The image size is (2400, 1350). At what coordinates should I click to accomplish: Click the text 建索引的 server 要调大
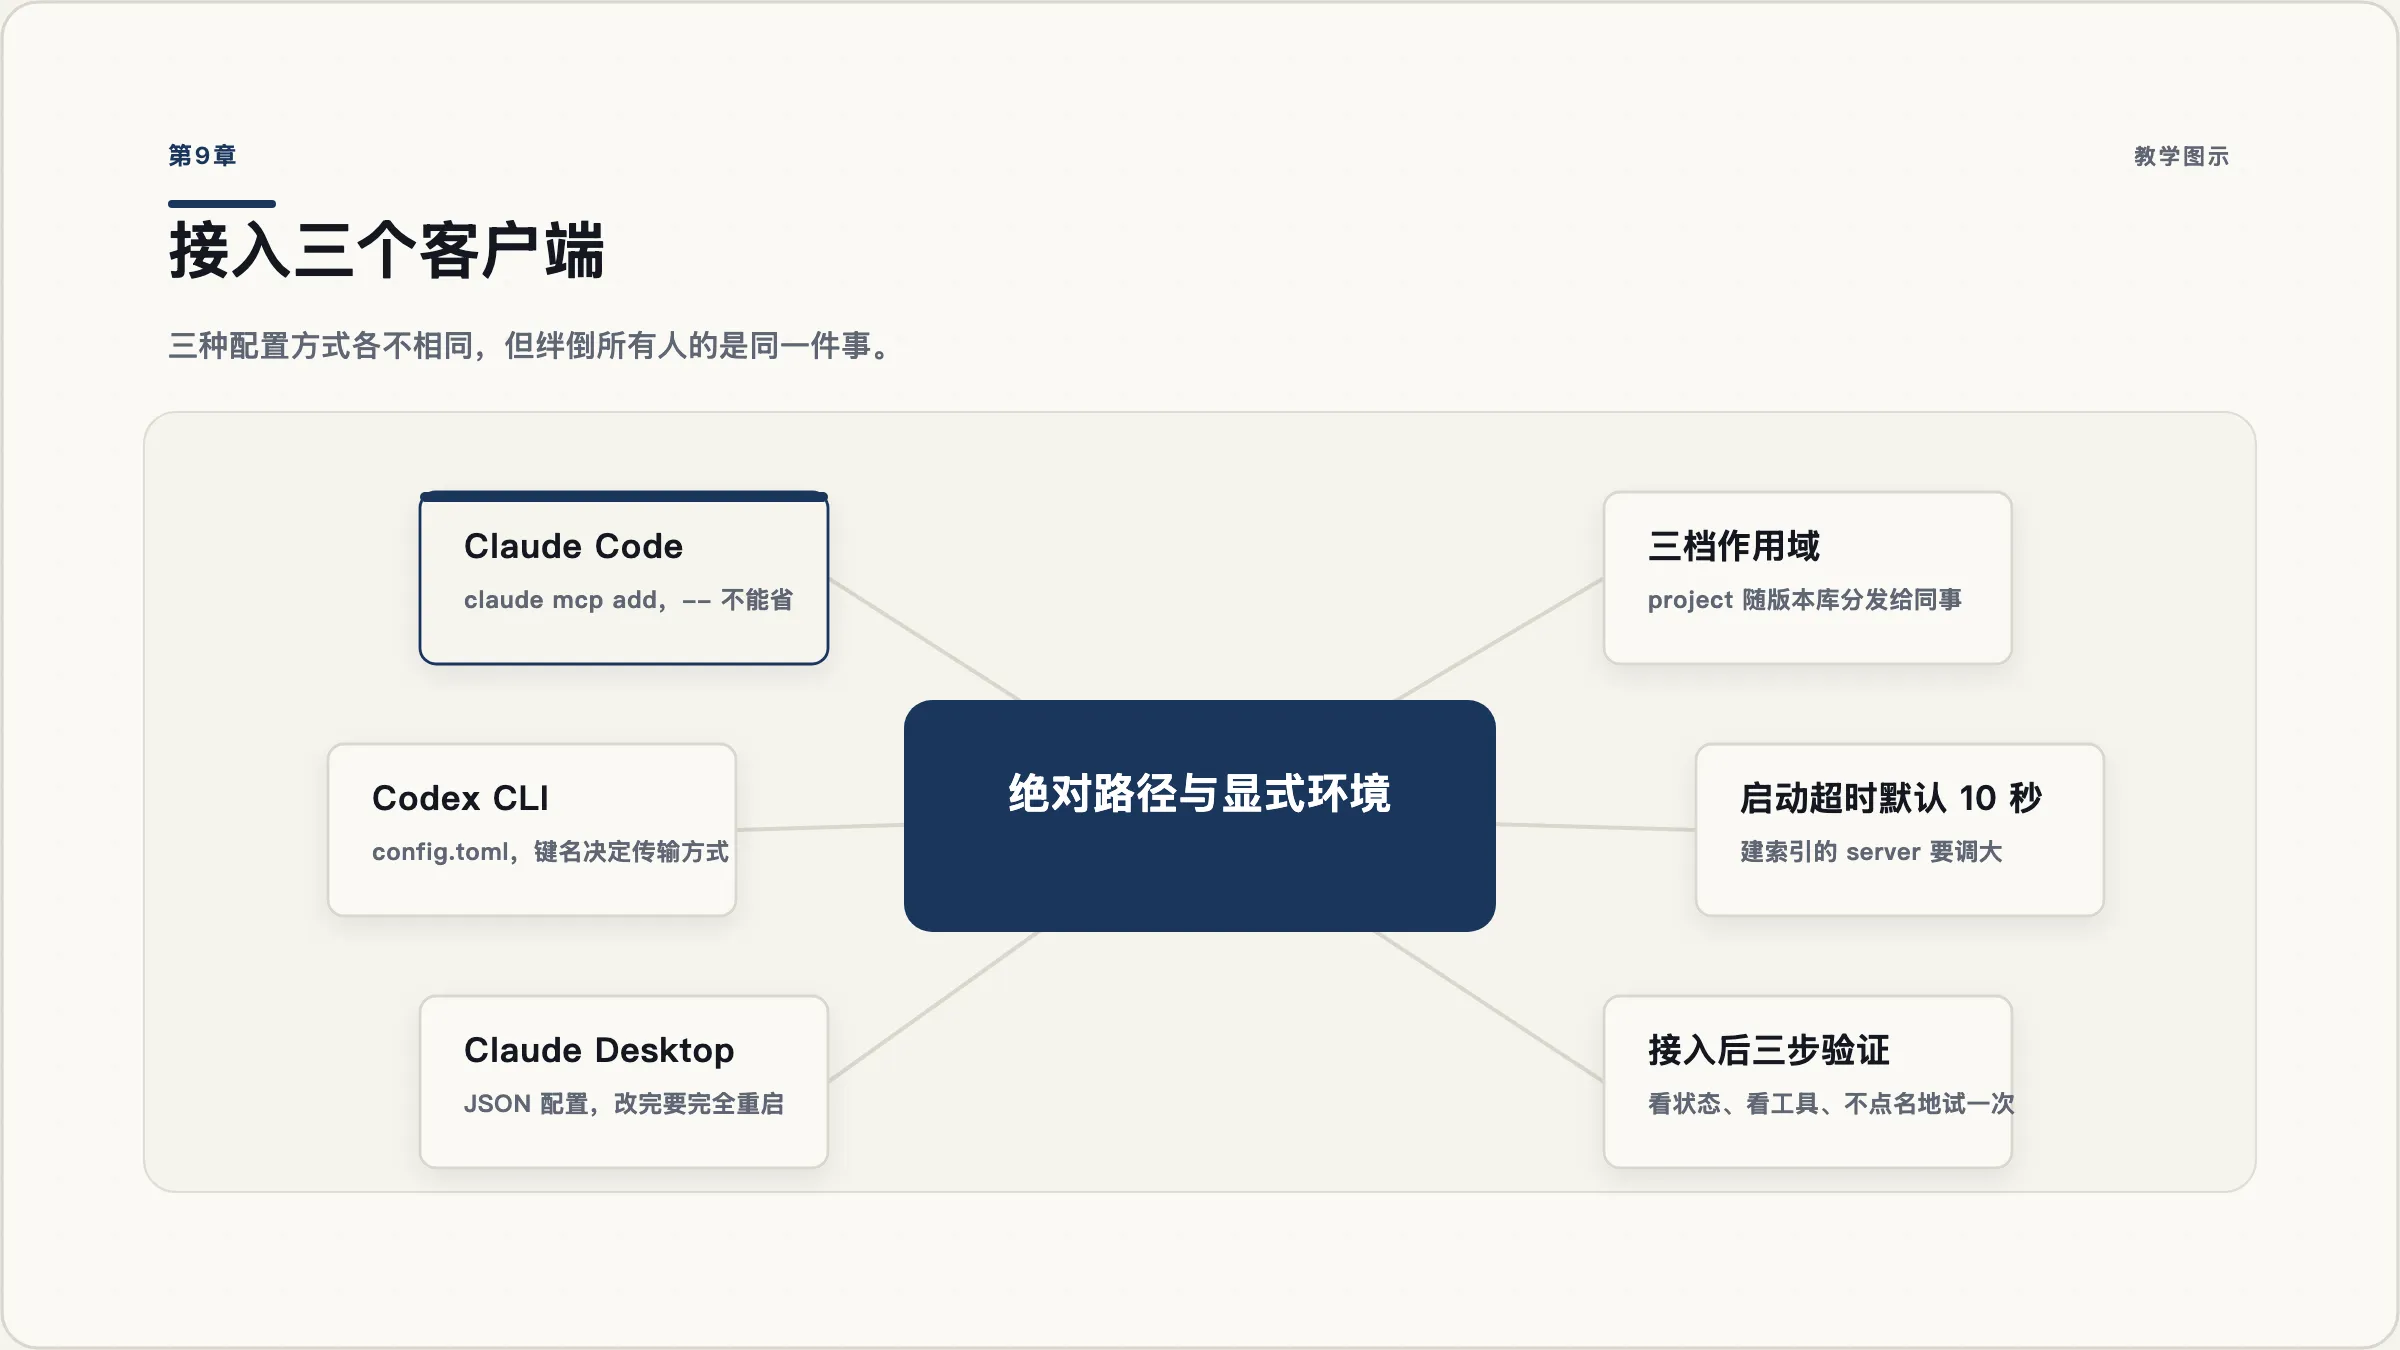point(1871,852)
